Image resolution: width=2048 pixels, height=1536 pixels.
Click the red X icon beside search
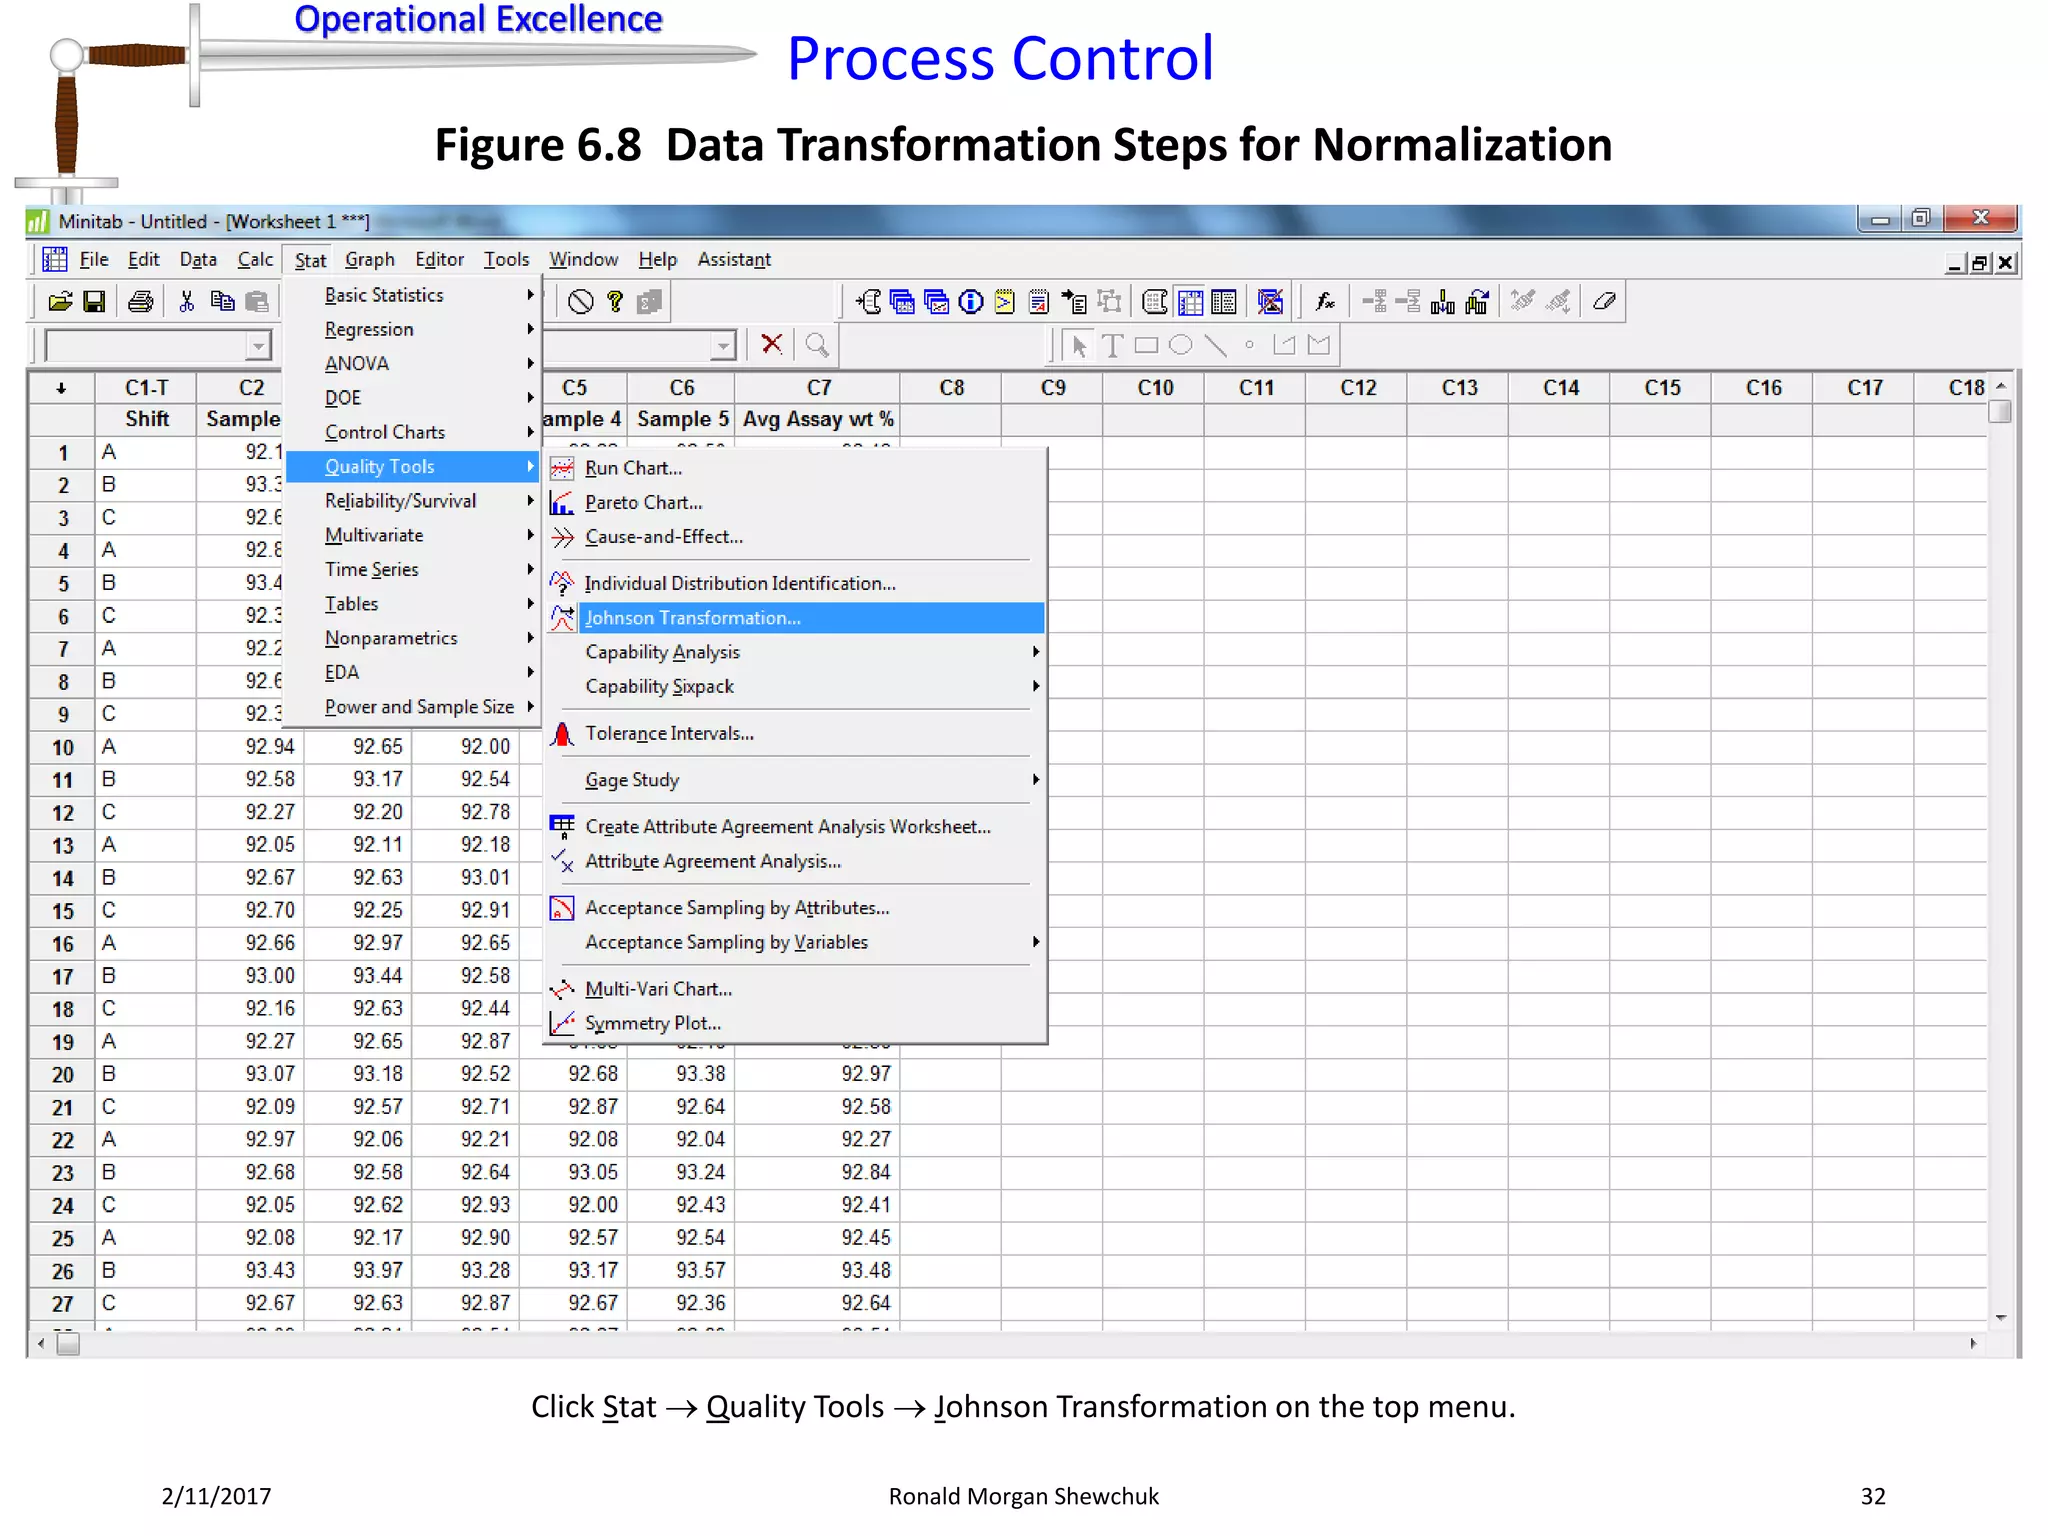tap(772, 345)
